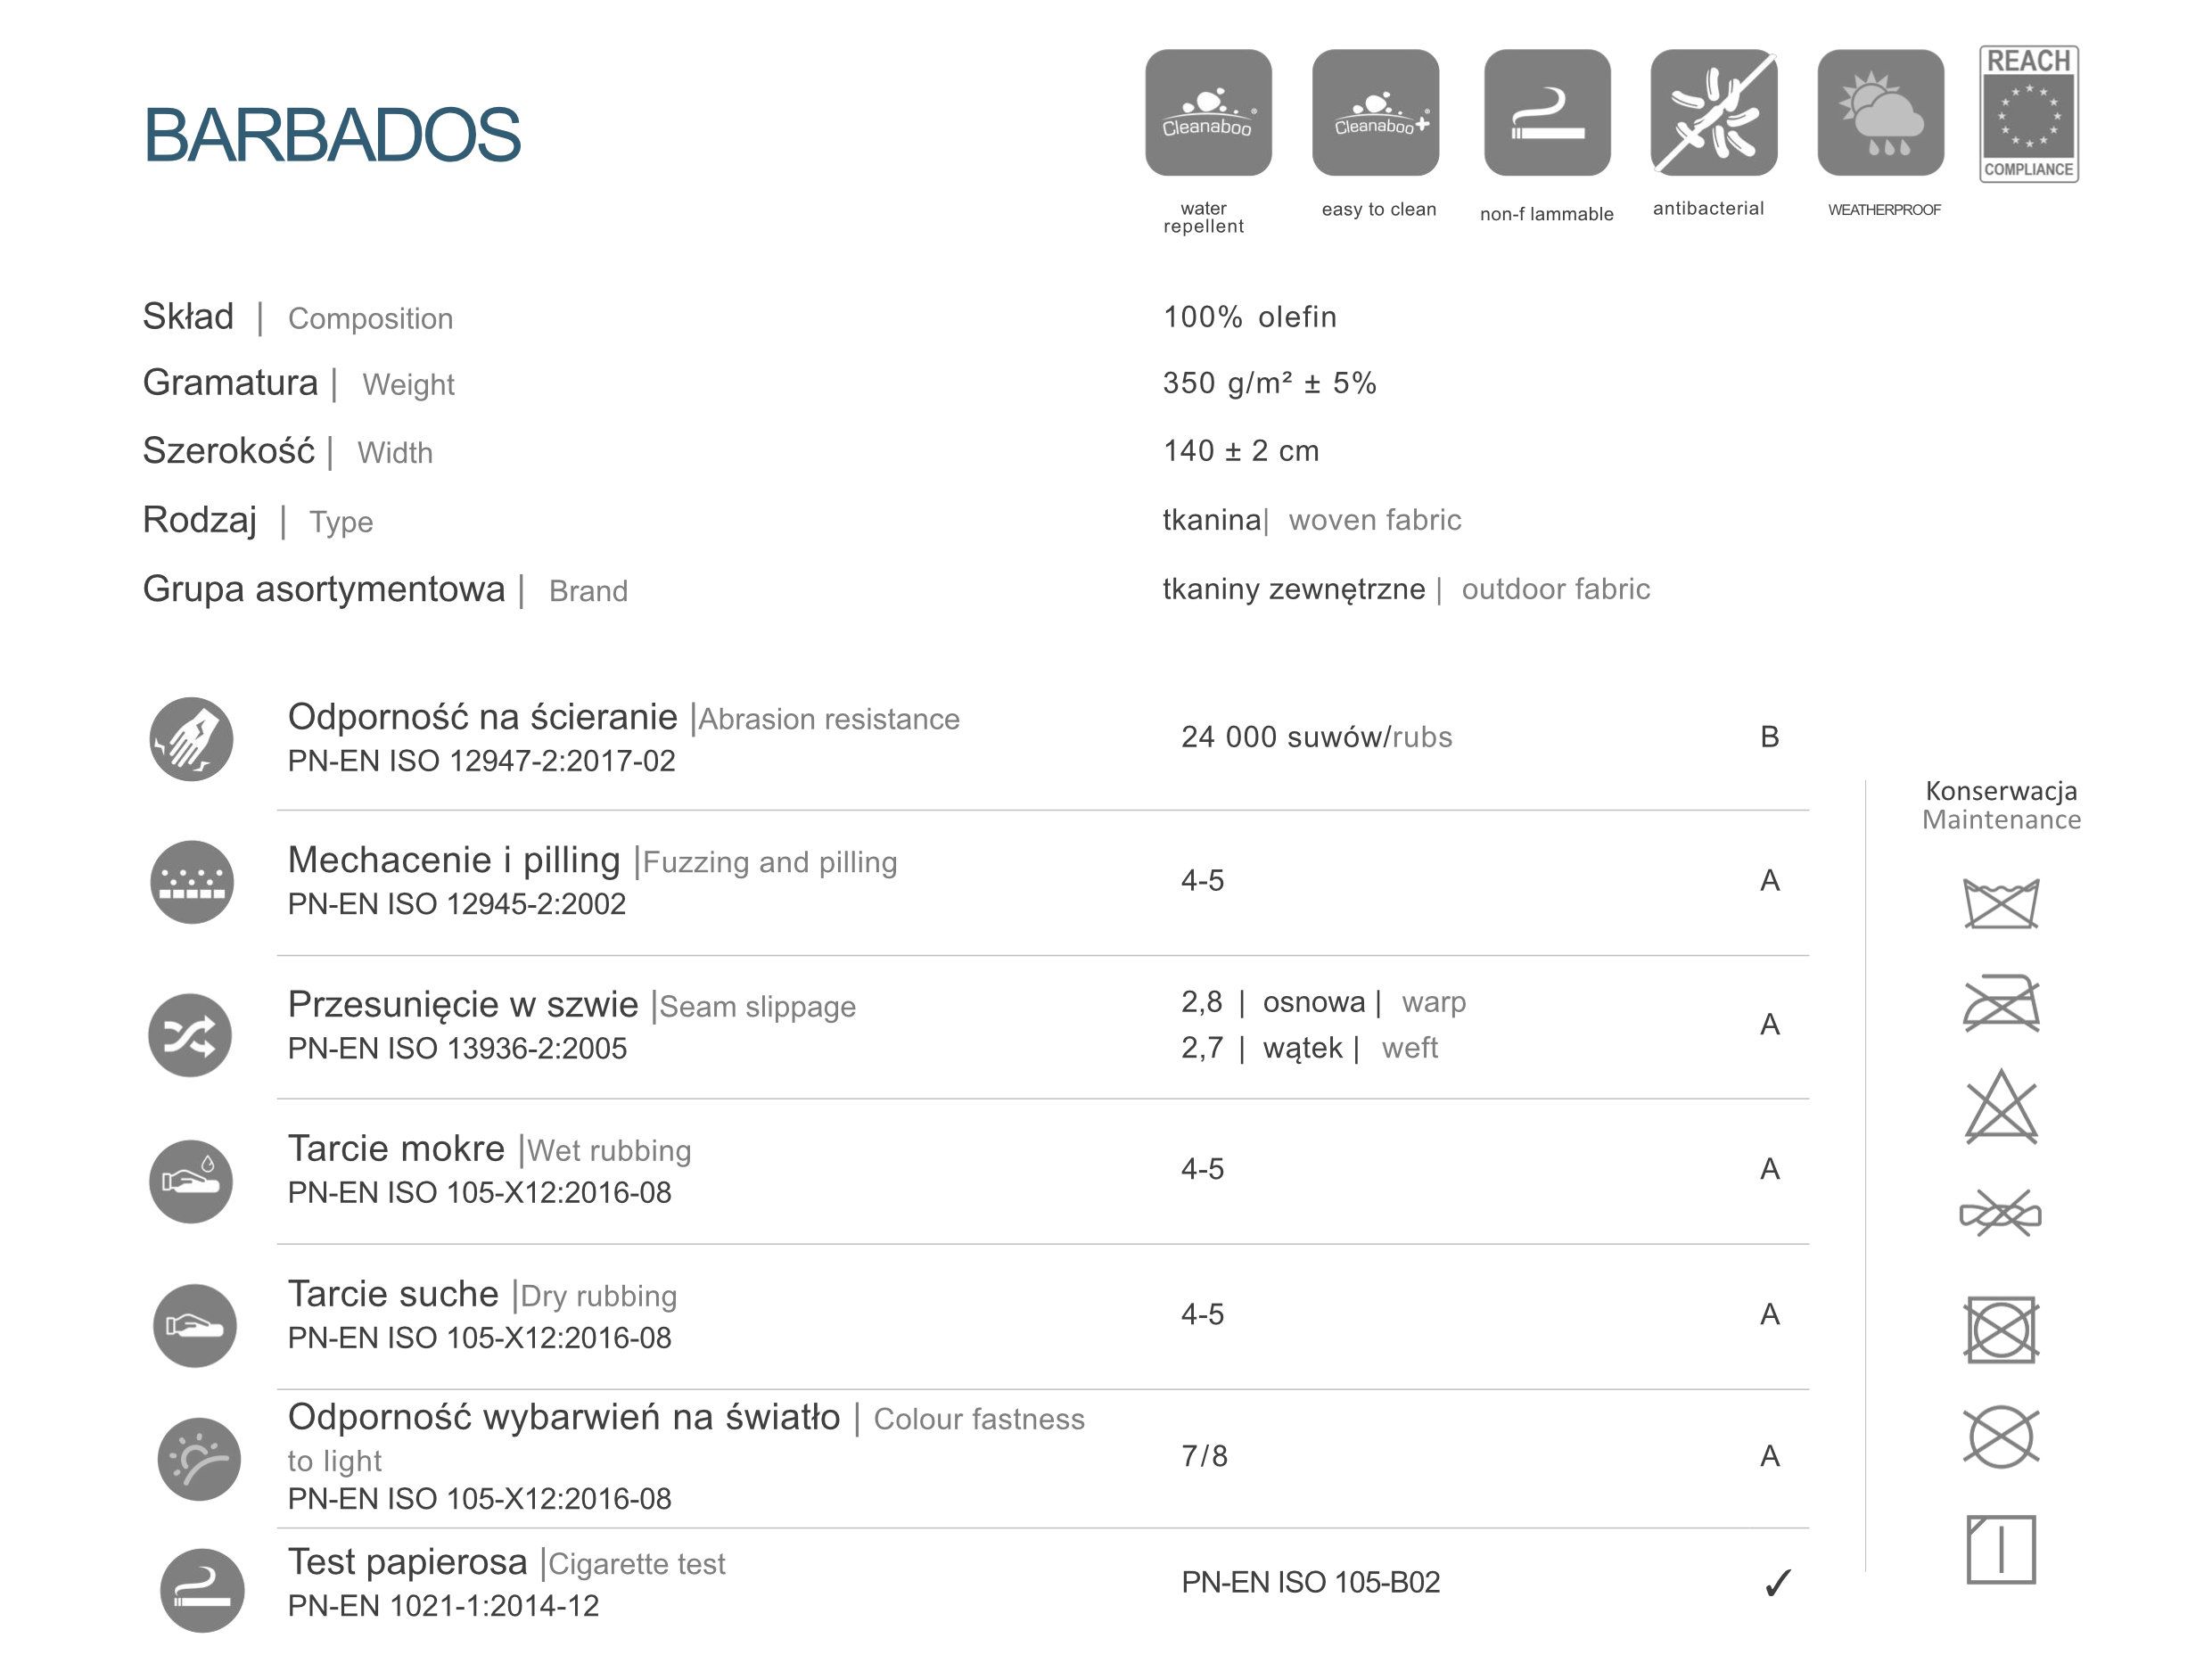Click the do-not-bleach triangle symbol
The width and height of the screenshot is (2212, 1655).
(x=2001, y=1106)
